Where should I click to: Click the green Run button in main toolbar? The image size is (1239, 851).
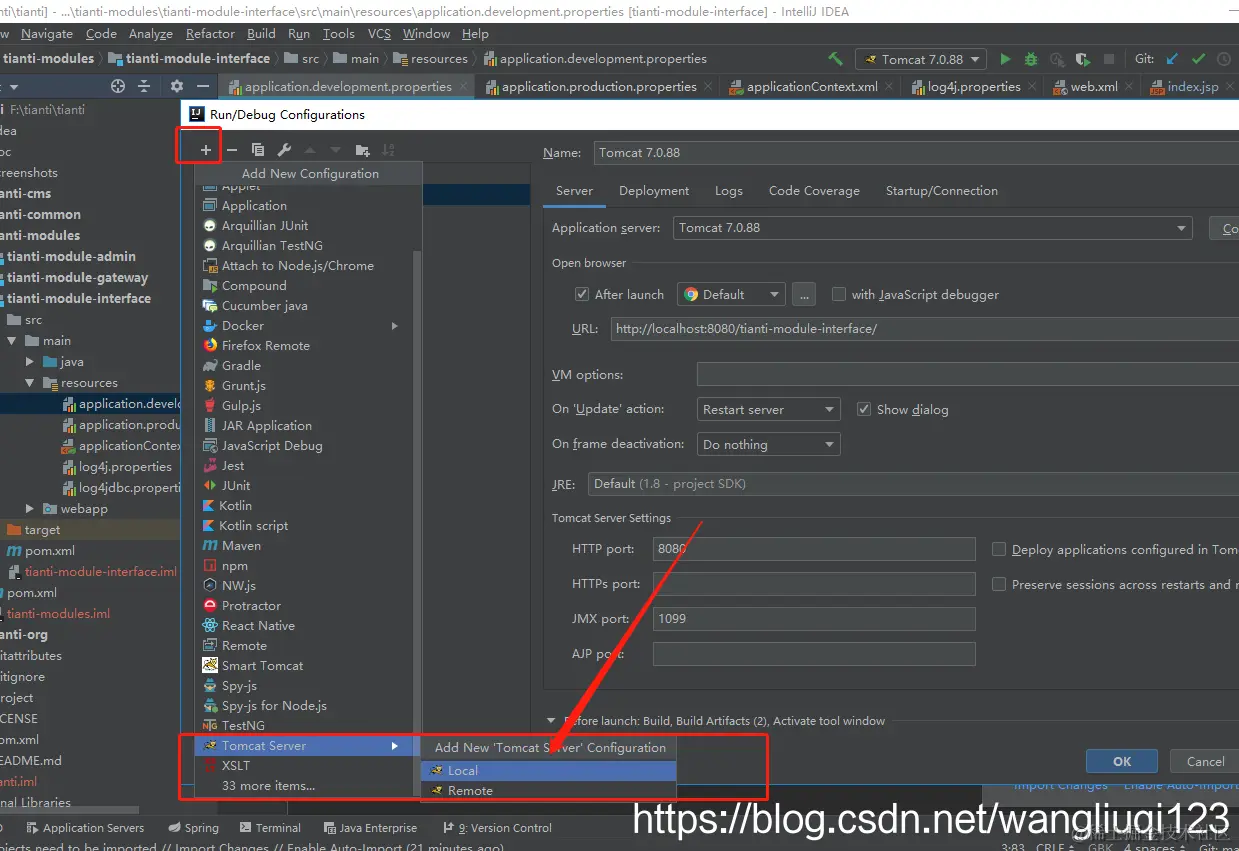[1006, 59]
